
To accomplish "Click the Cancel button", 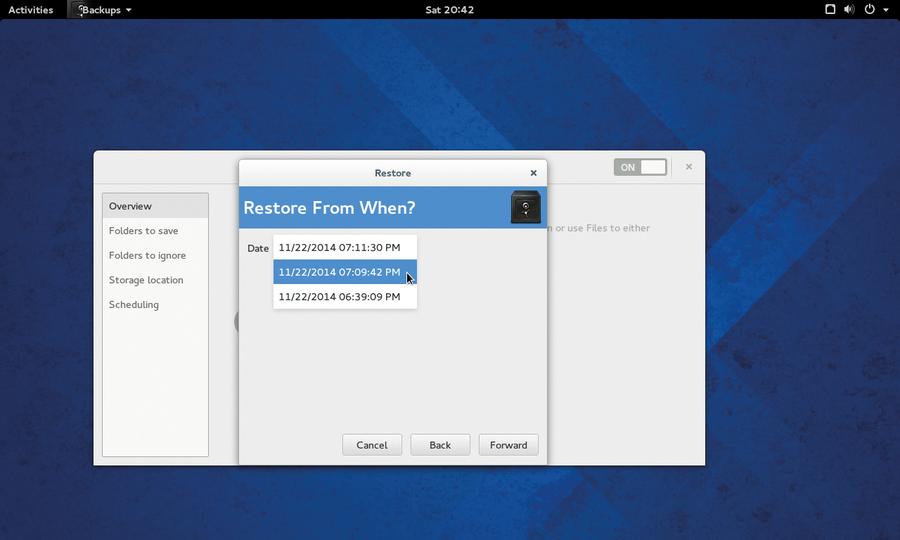I will (372, 445).
